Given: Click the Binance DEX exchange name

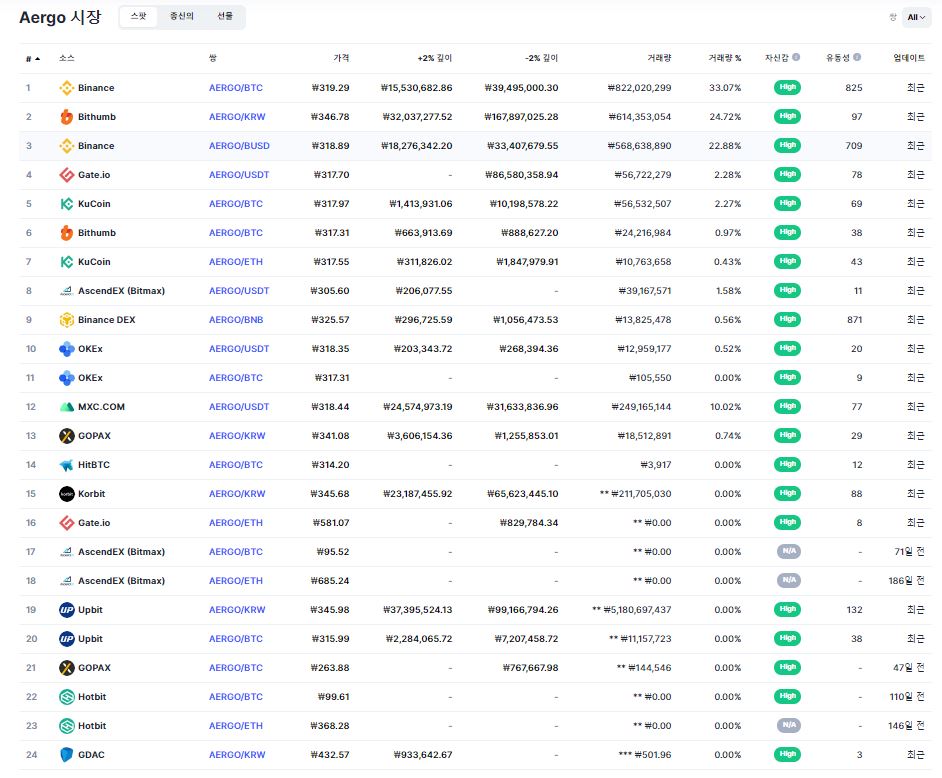Looking at the screenshot, I should point(106,320).
